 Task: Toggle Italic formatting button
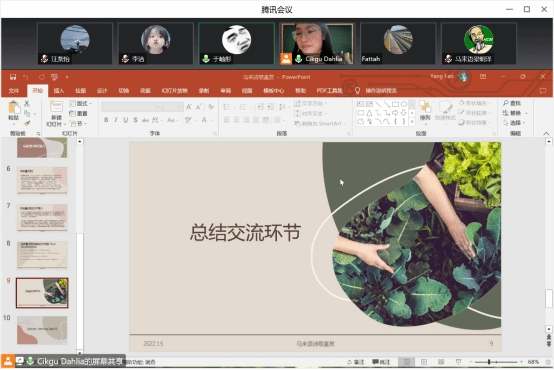click(116, 120)
